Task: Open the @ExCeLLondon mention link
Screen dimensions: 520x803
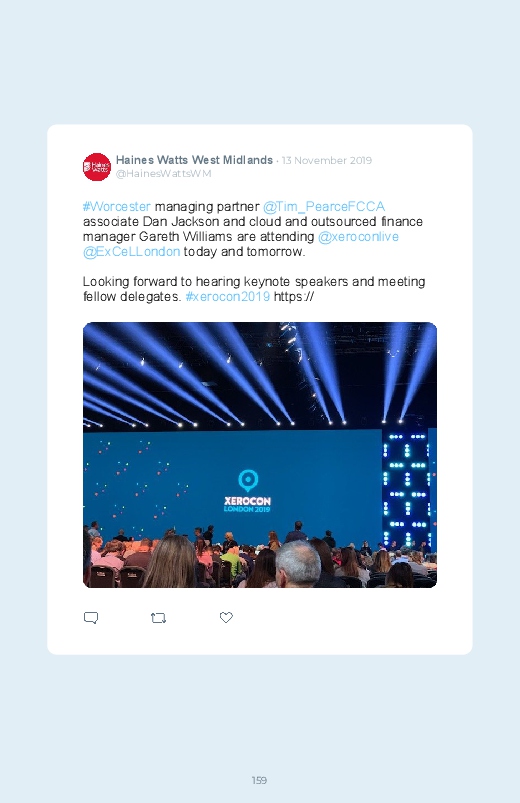Action: [132, 251]
